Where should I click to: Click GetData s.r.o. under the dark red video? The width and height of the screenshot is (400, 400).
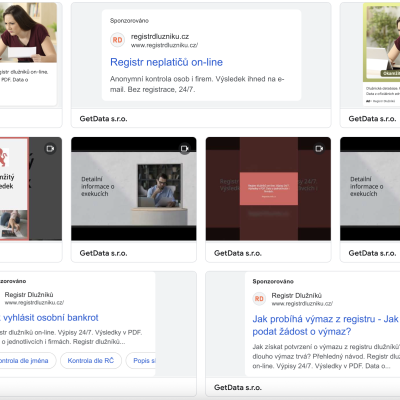pos(238,253)
